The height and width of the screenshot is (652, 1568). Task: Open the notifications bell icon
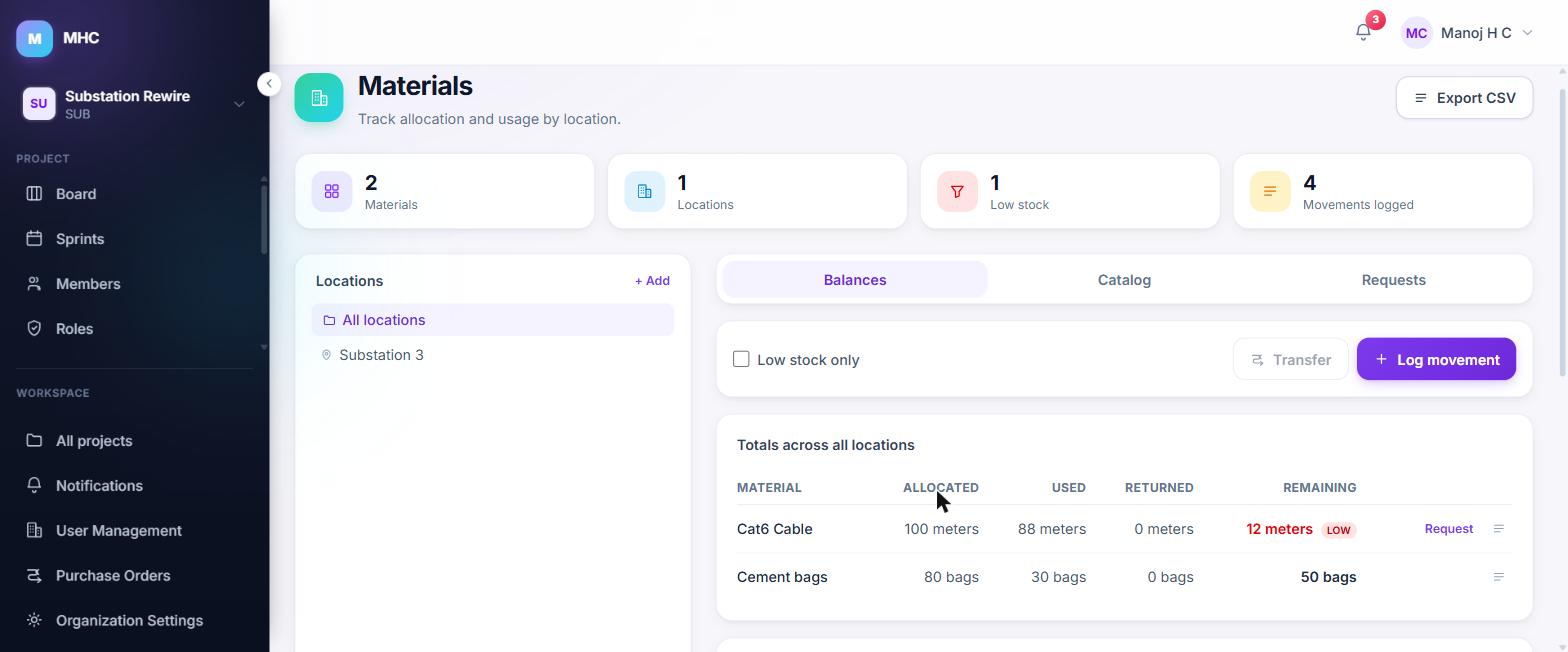(x=1363, y=33)
